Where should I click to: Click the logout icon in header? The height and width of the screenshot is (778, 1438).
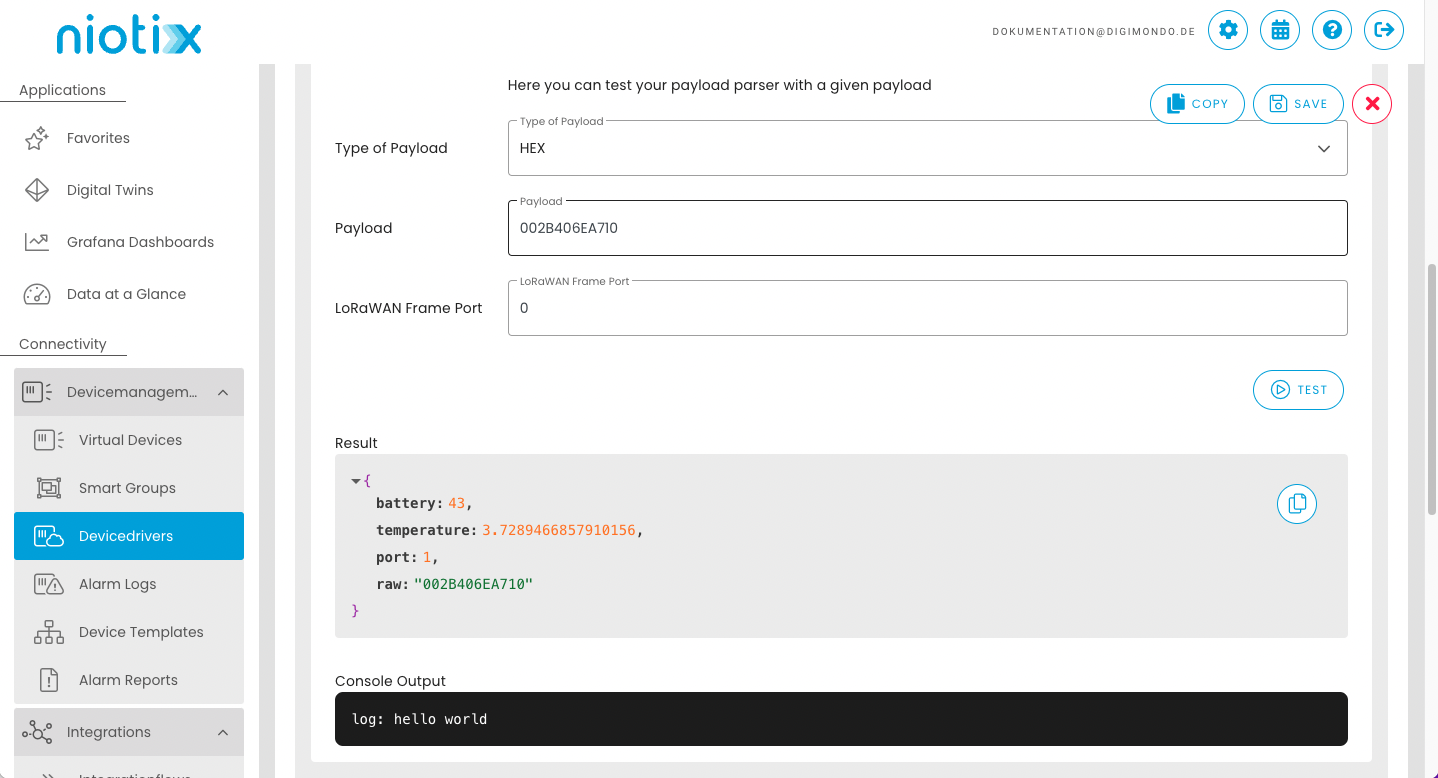[1384, 30]
